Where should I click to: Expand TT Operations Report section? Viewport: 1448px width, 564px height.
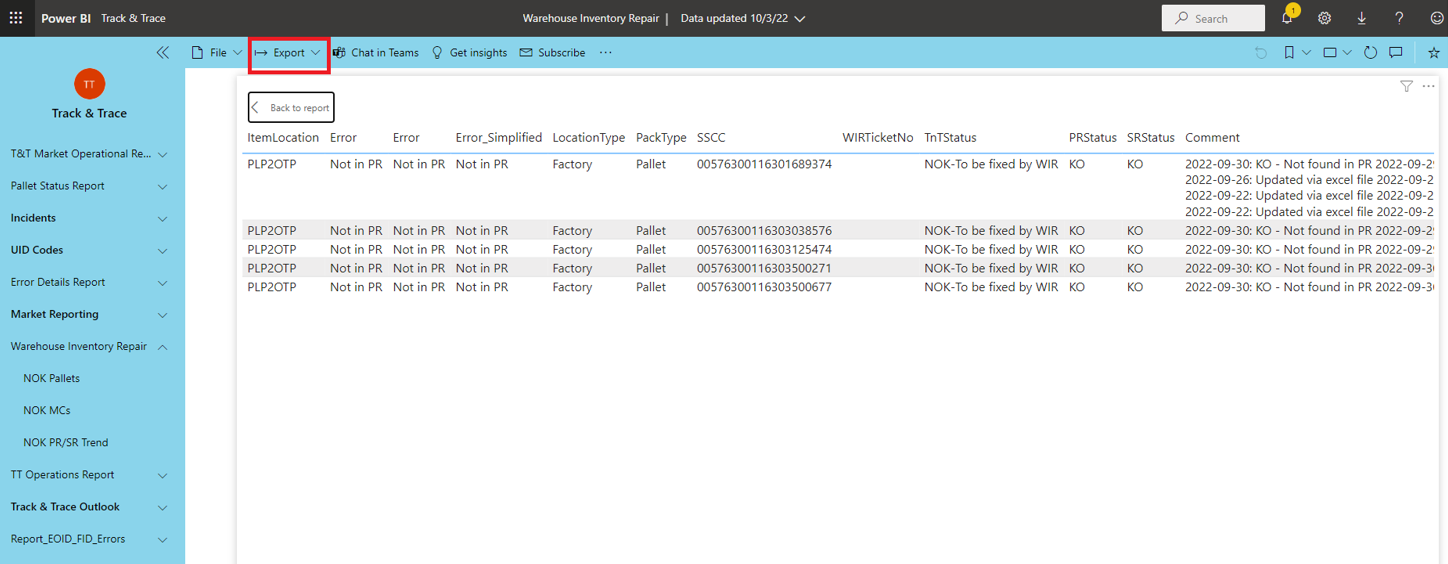pyautogui.click(x=163, y=476)
